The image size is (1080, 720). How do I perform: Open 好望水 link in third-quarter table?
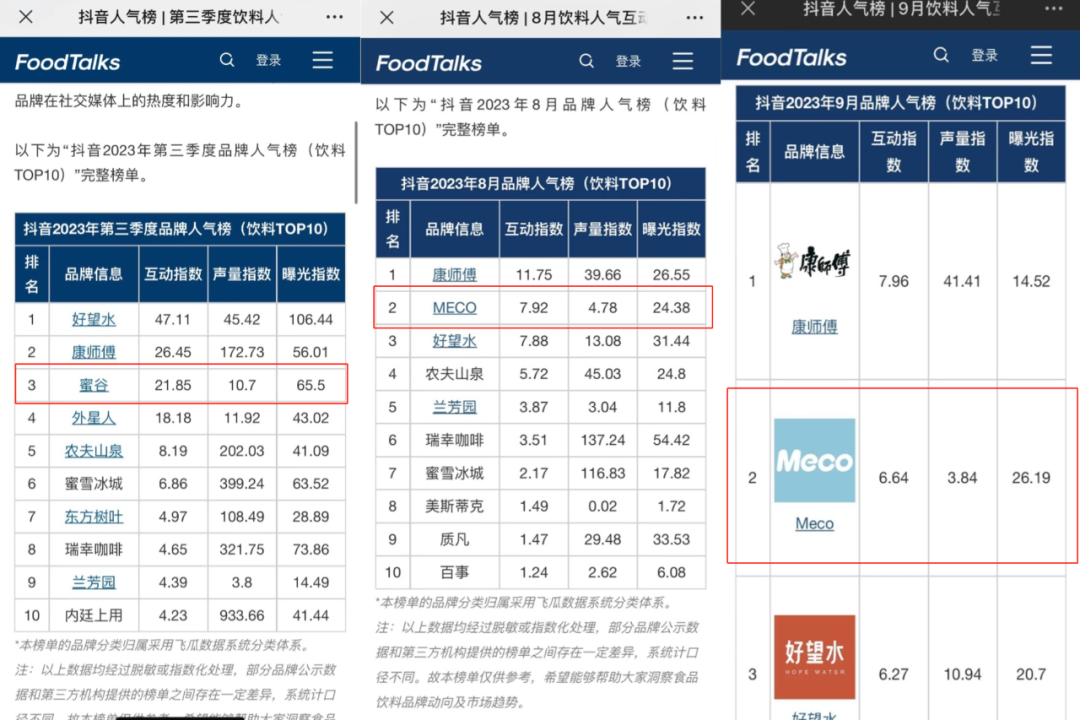click(94, 319)
